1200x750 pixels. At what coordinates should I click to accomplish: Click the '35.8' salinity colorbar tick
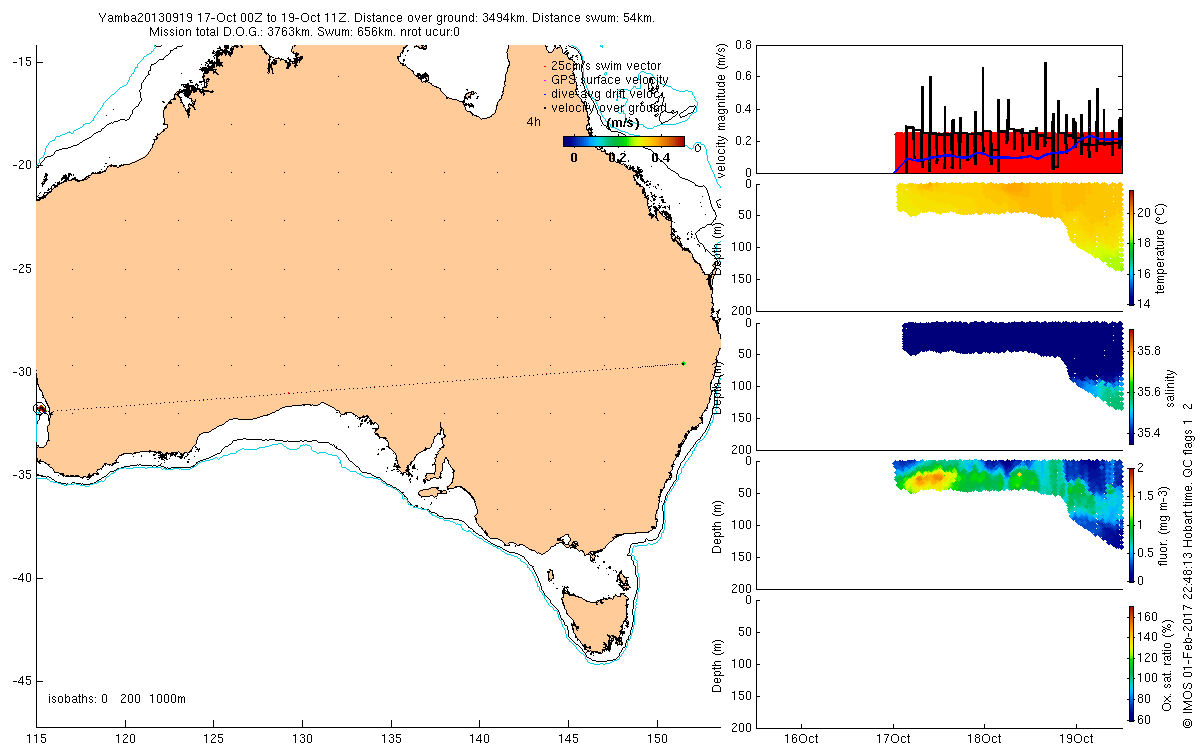click(1150, 350)
